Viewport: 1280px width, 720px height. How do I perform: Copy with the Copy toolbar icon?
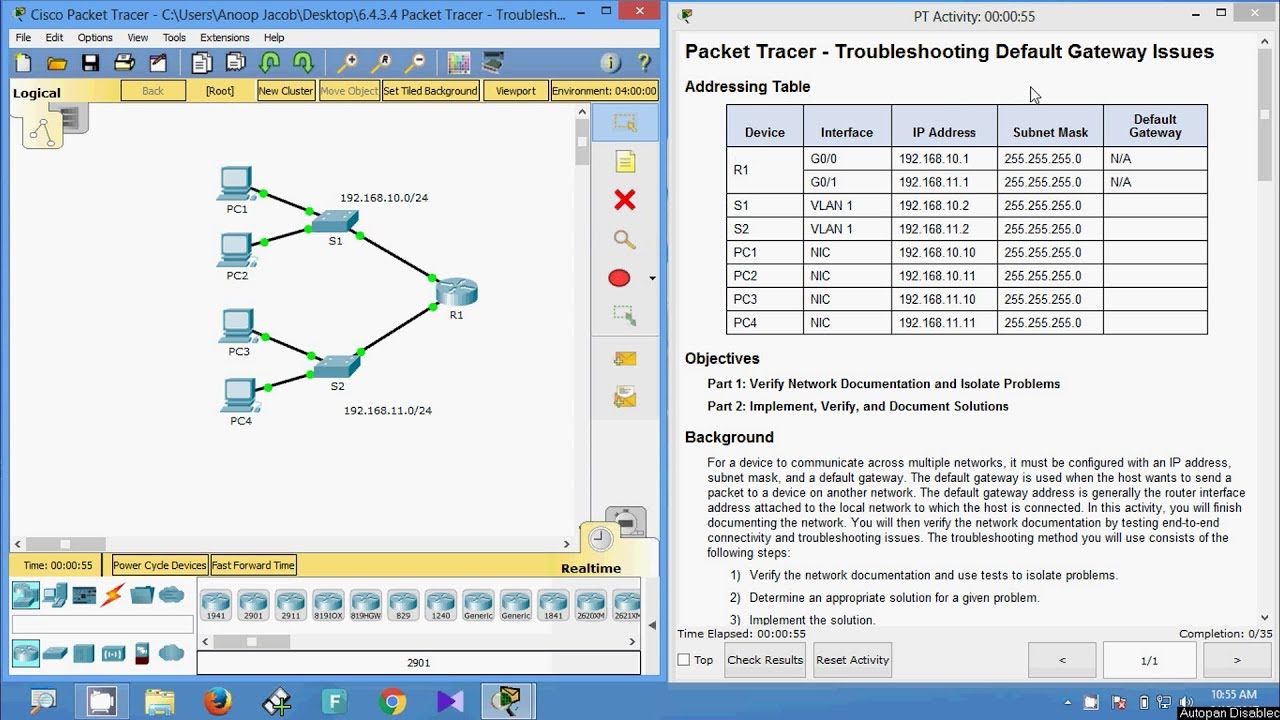pos(202,63)
